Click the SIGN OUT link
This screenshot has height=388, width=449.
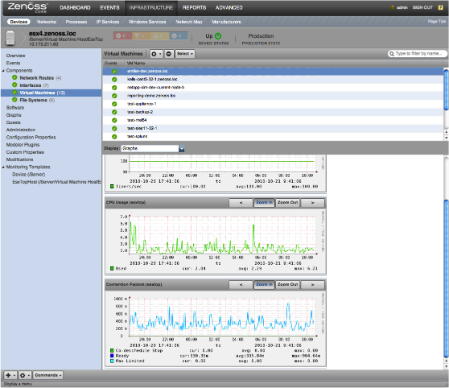point(422,7)
